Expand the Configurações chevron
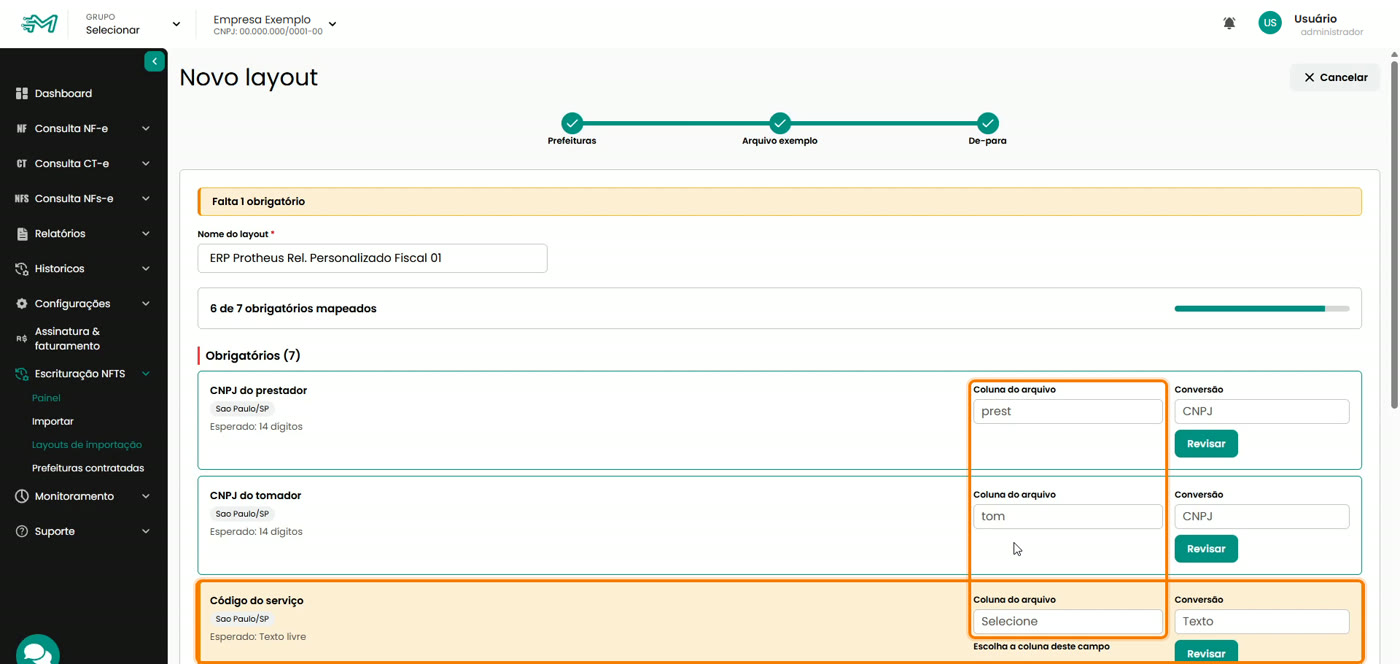This screenshot has width=1400, height=664. pyautogui.click(x=146, y=304)
